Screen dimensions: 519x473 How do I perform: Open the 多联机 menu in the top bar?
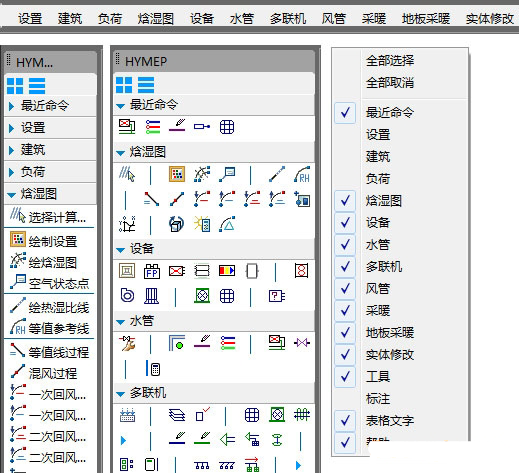288,18
